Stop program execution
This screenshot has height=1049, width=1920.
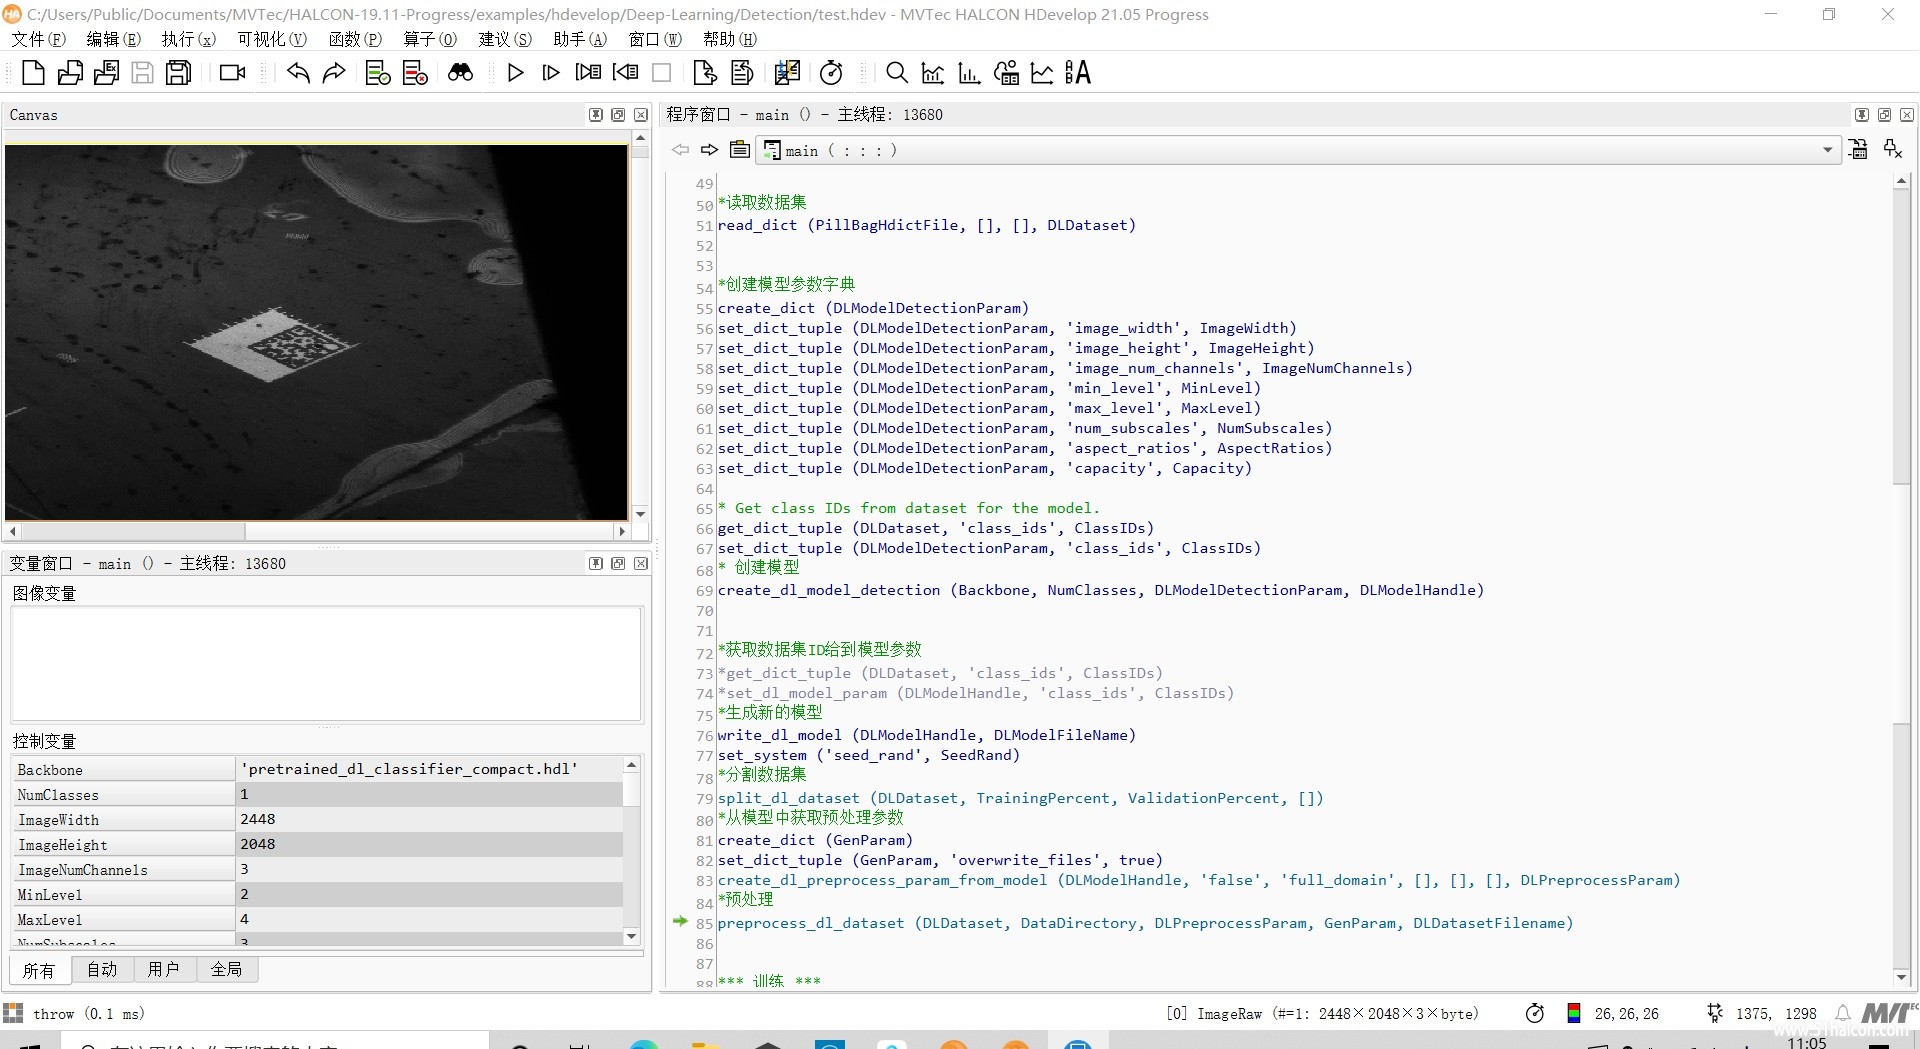[661, 73]
